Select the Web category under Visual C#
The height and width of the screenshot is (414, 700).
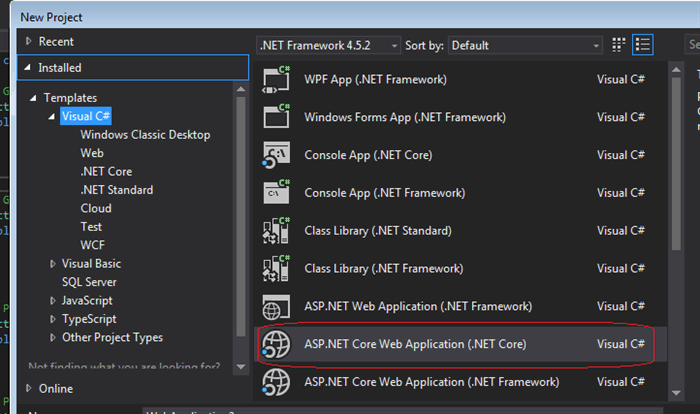[x=92, y=153]
